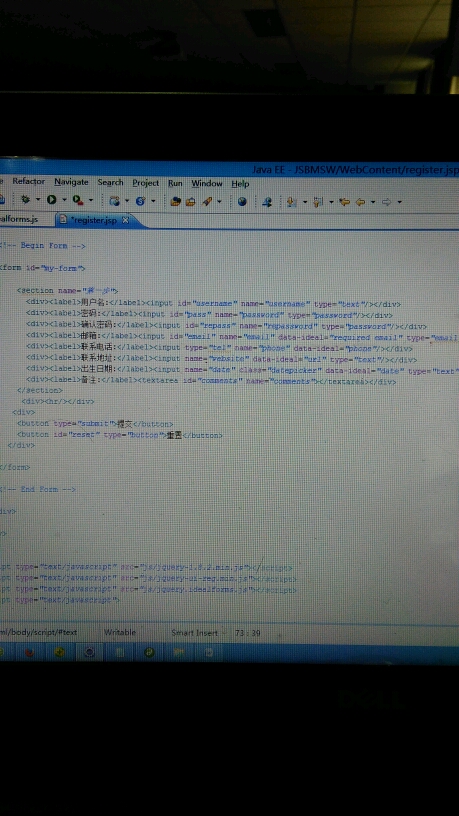This screenshot has height=816, width=459.
Task: Go to Previous Annotation icon
Action: click(318, 202)
